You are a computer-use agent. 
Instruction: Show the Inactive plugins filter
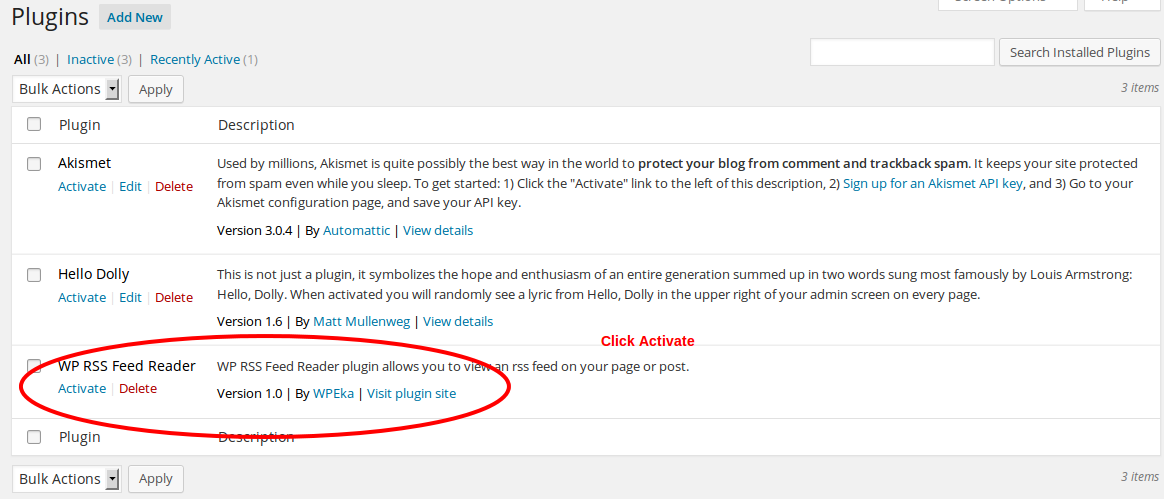(x=90, y=59)
